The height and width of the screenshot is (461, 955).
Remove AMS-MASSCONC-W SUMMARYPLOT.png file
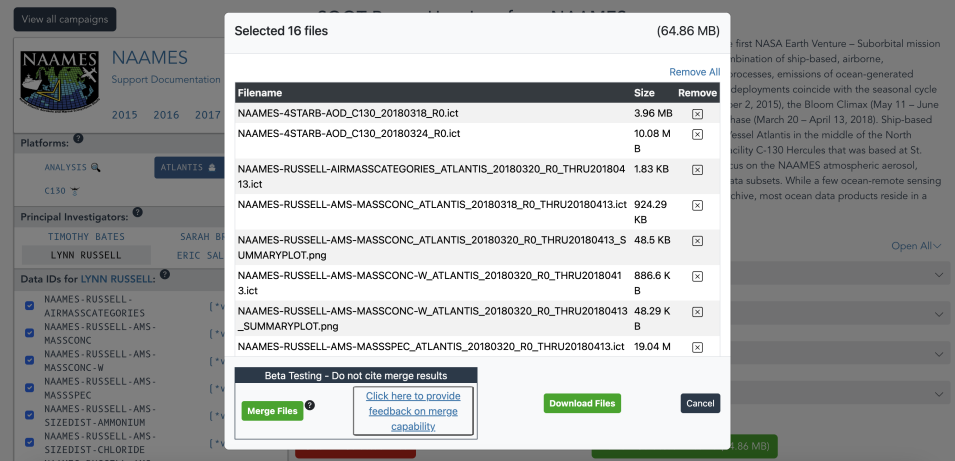point(697,312)
